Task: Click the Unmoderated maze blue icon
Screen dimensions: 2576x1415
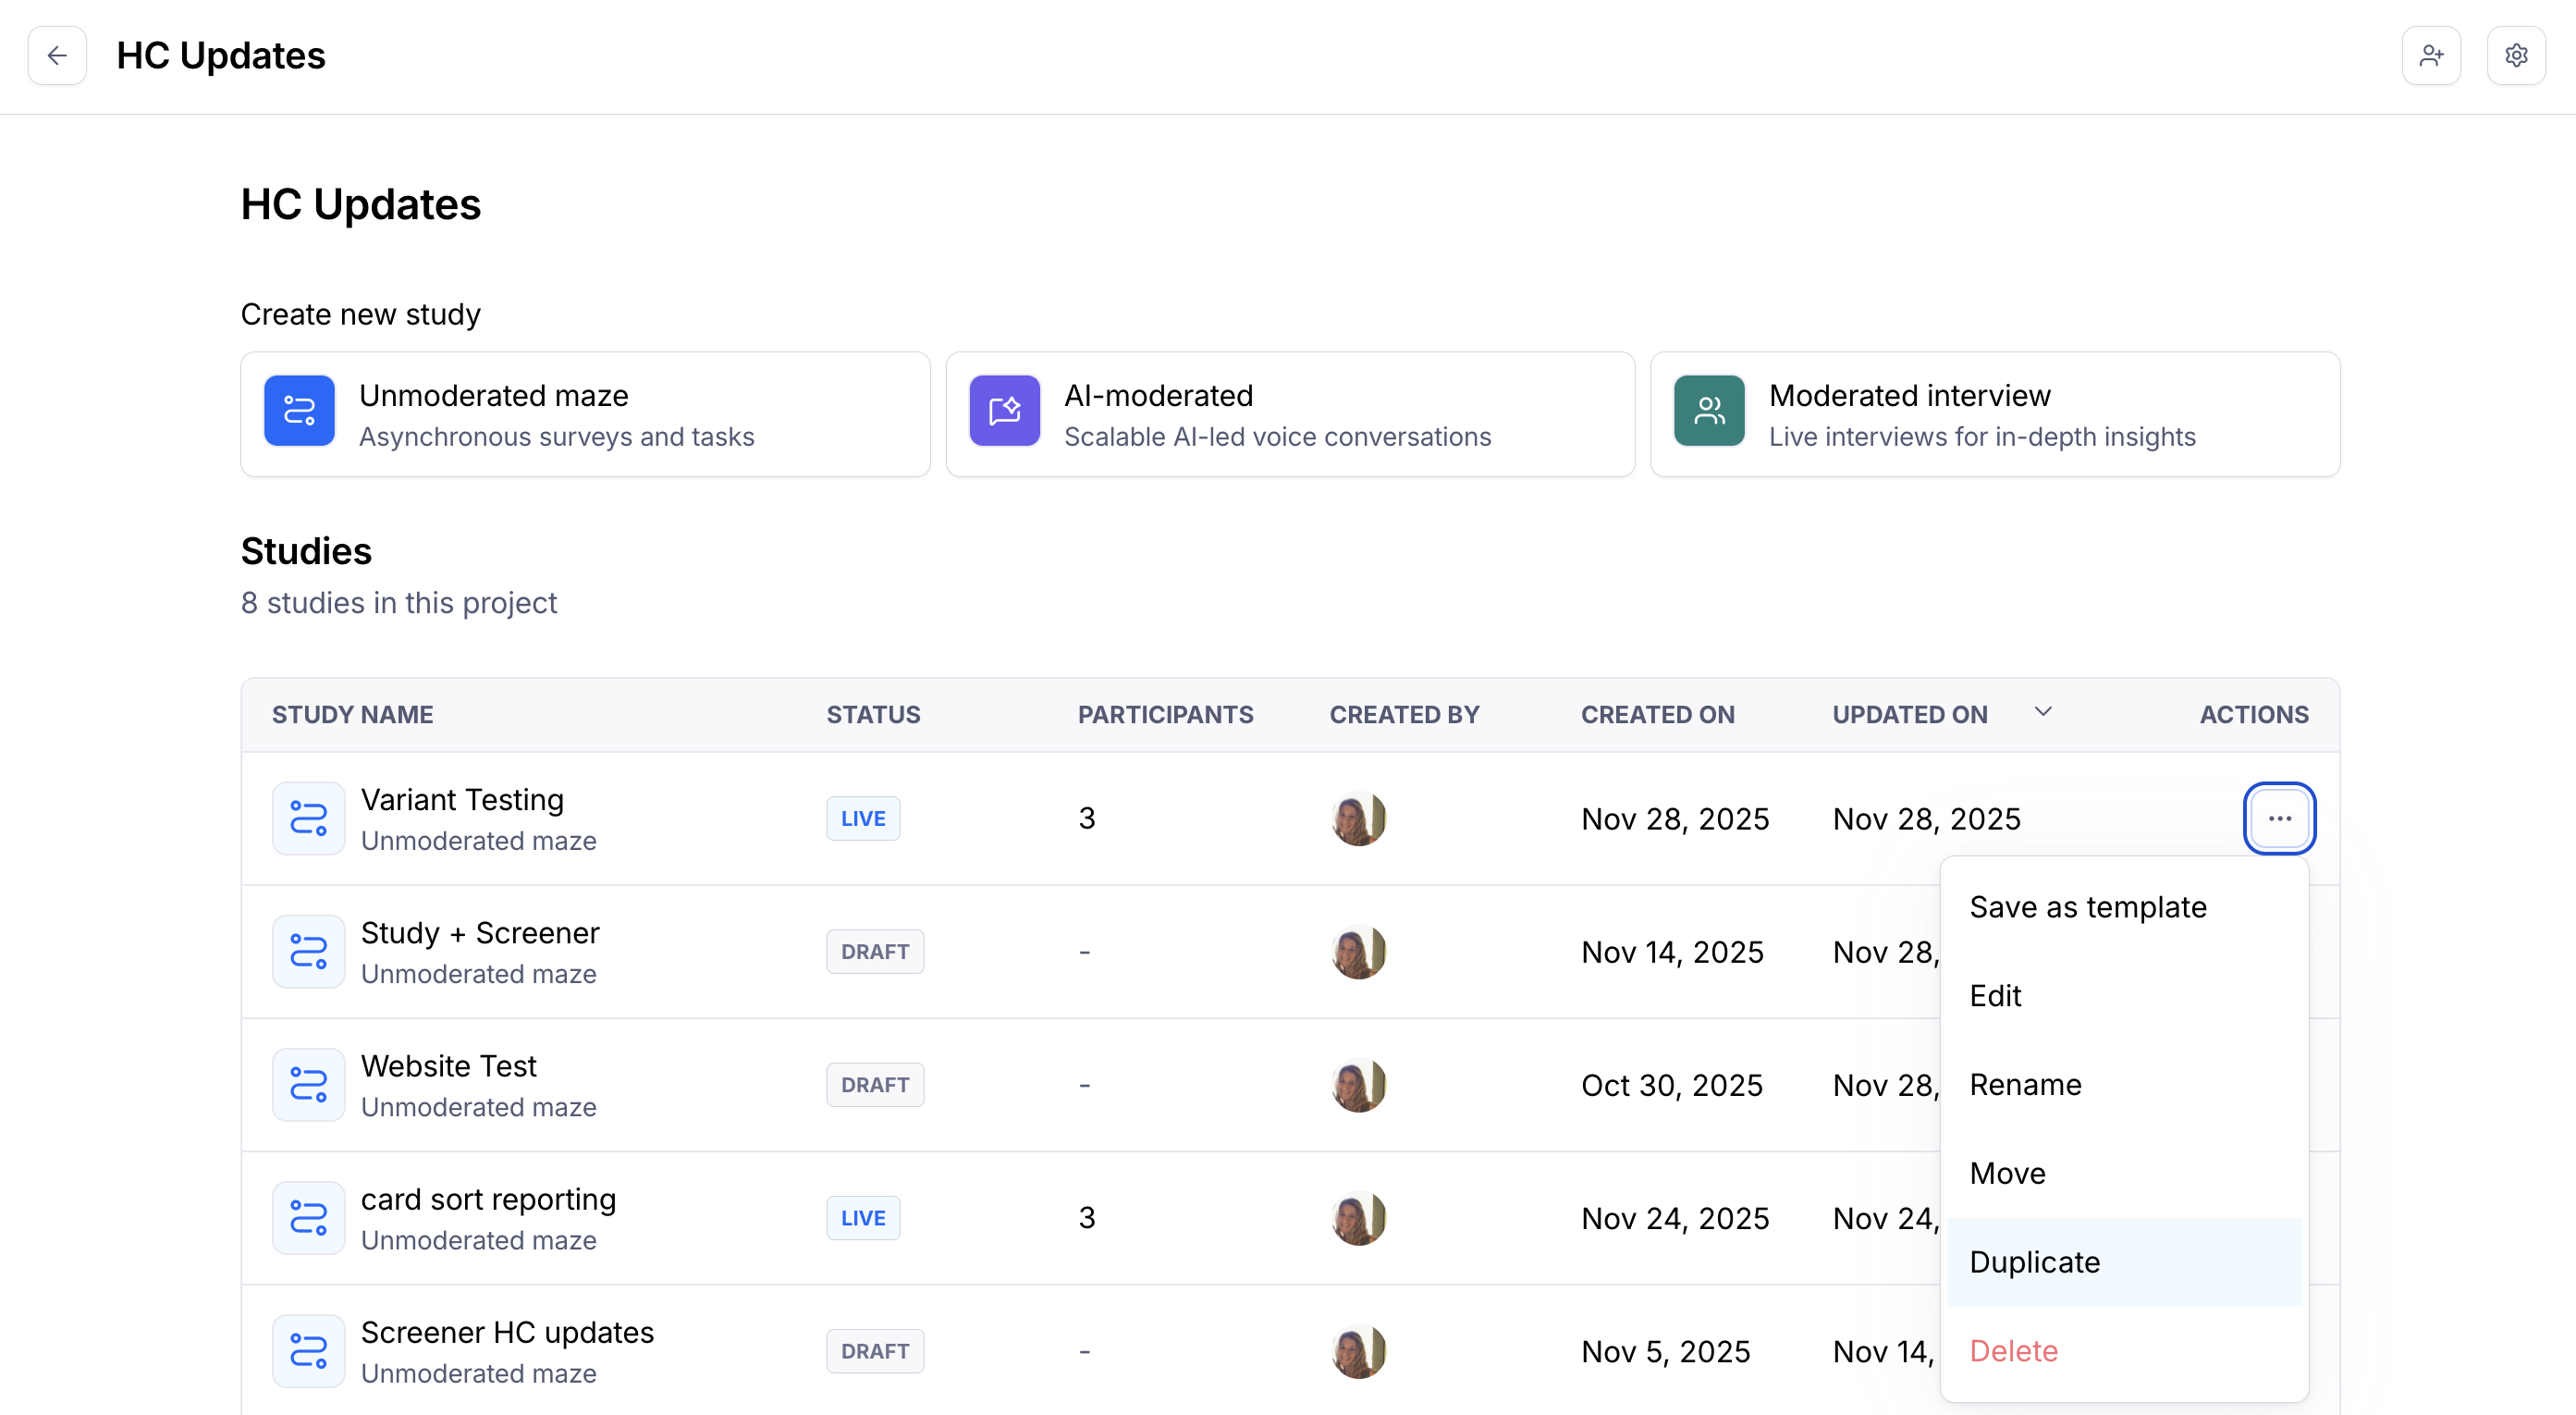Action: tap(299, 411)
